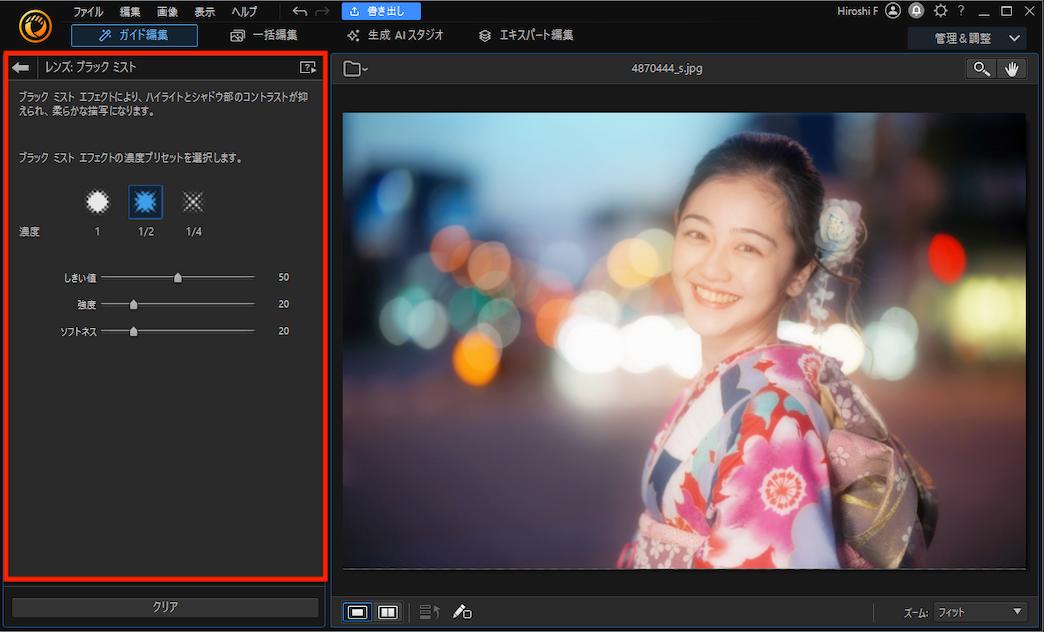Switch to the ガイド編集 tab
Image resolution: width=1044 pixels, height=632 pixels.
pyautogui.click(x=134, y=35)
